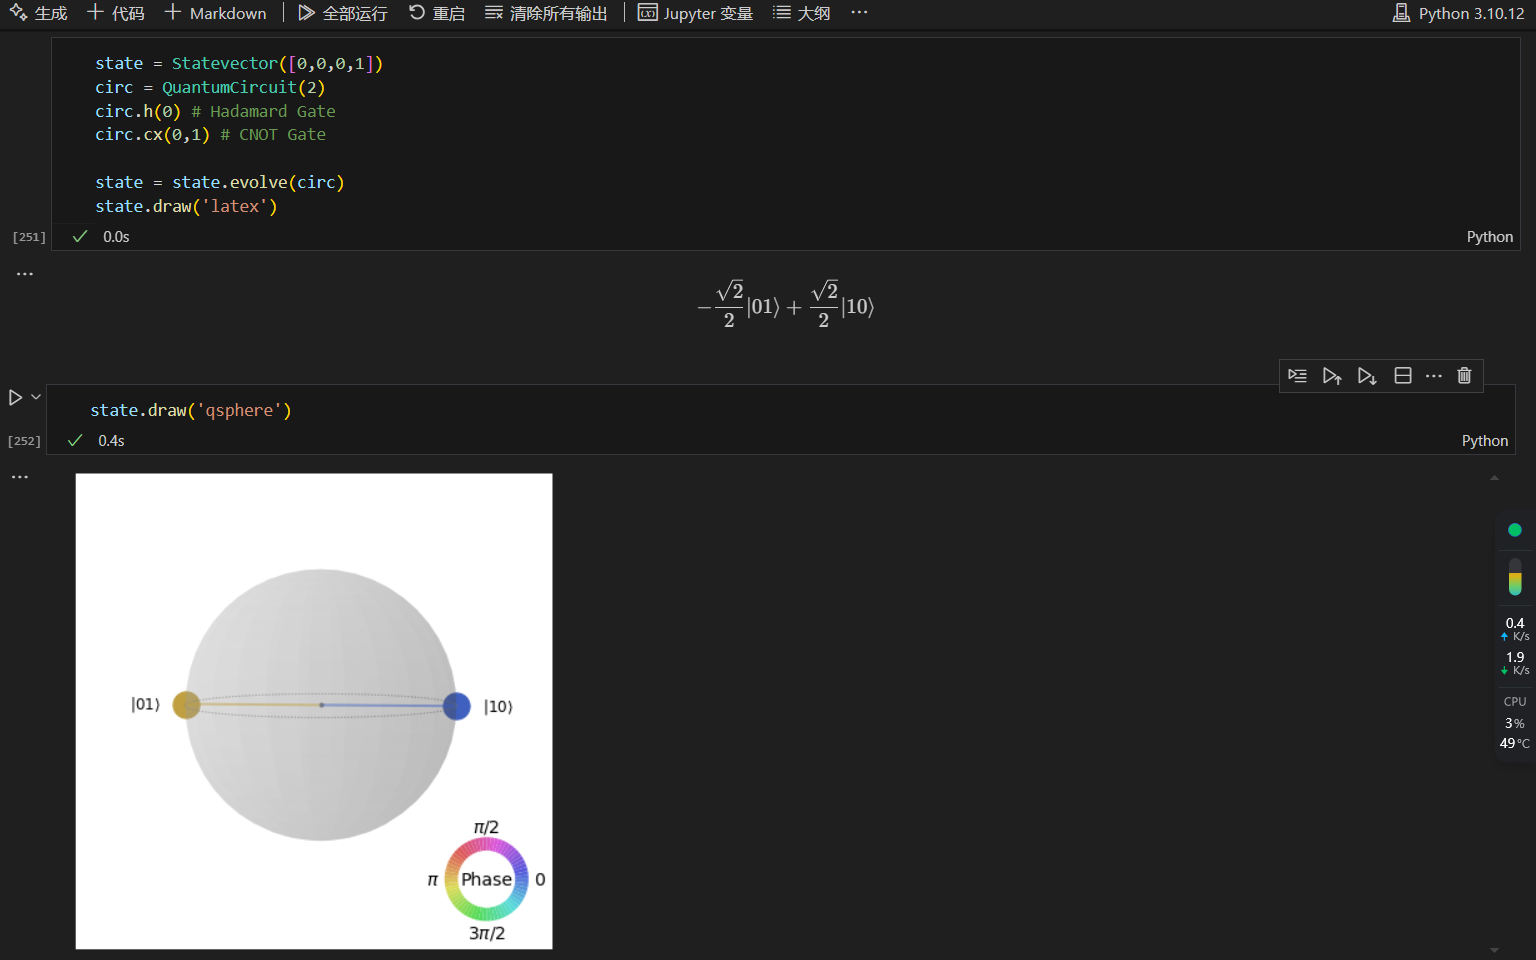Select the Python 3.10.12 kernel
Screen dimensions: 1536x960
coord(1459,13)
